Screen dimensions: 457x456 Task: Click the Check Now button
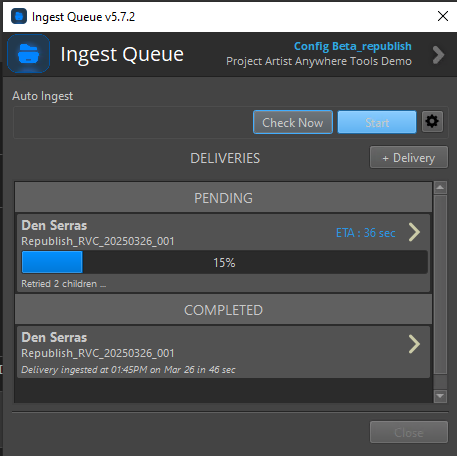293,122
